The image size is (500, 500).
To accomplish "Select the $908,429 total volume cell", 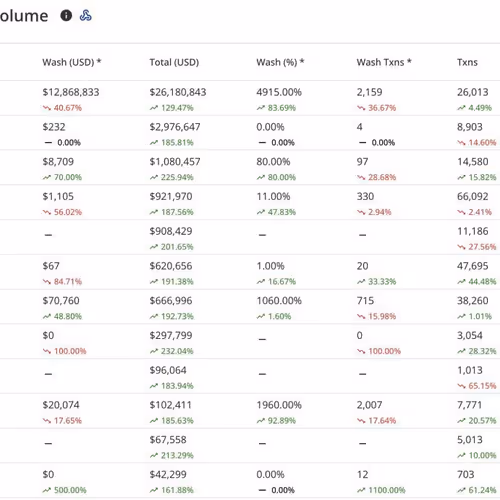I will pos(171,231).
